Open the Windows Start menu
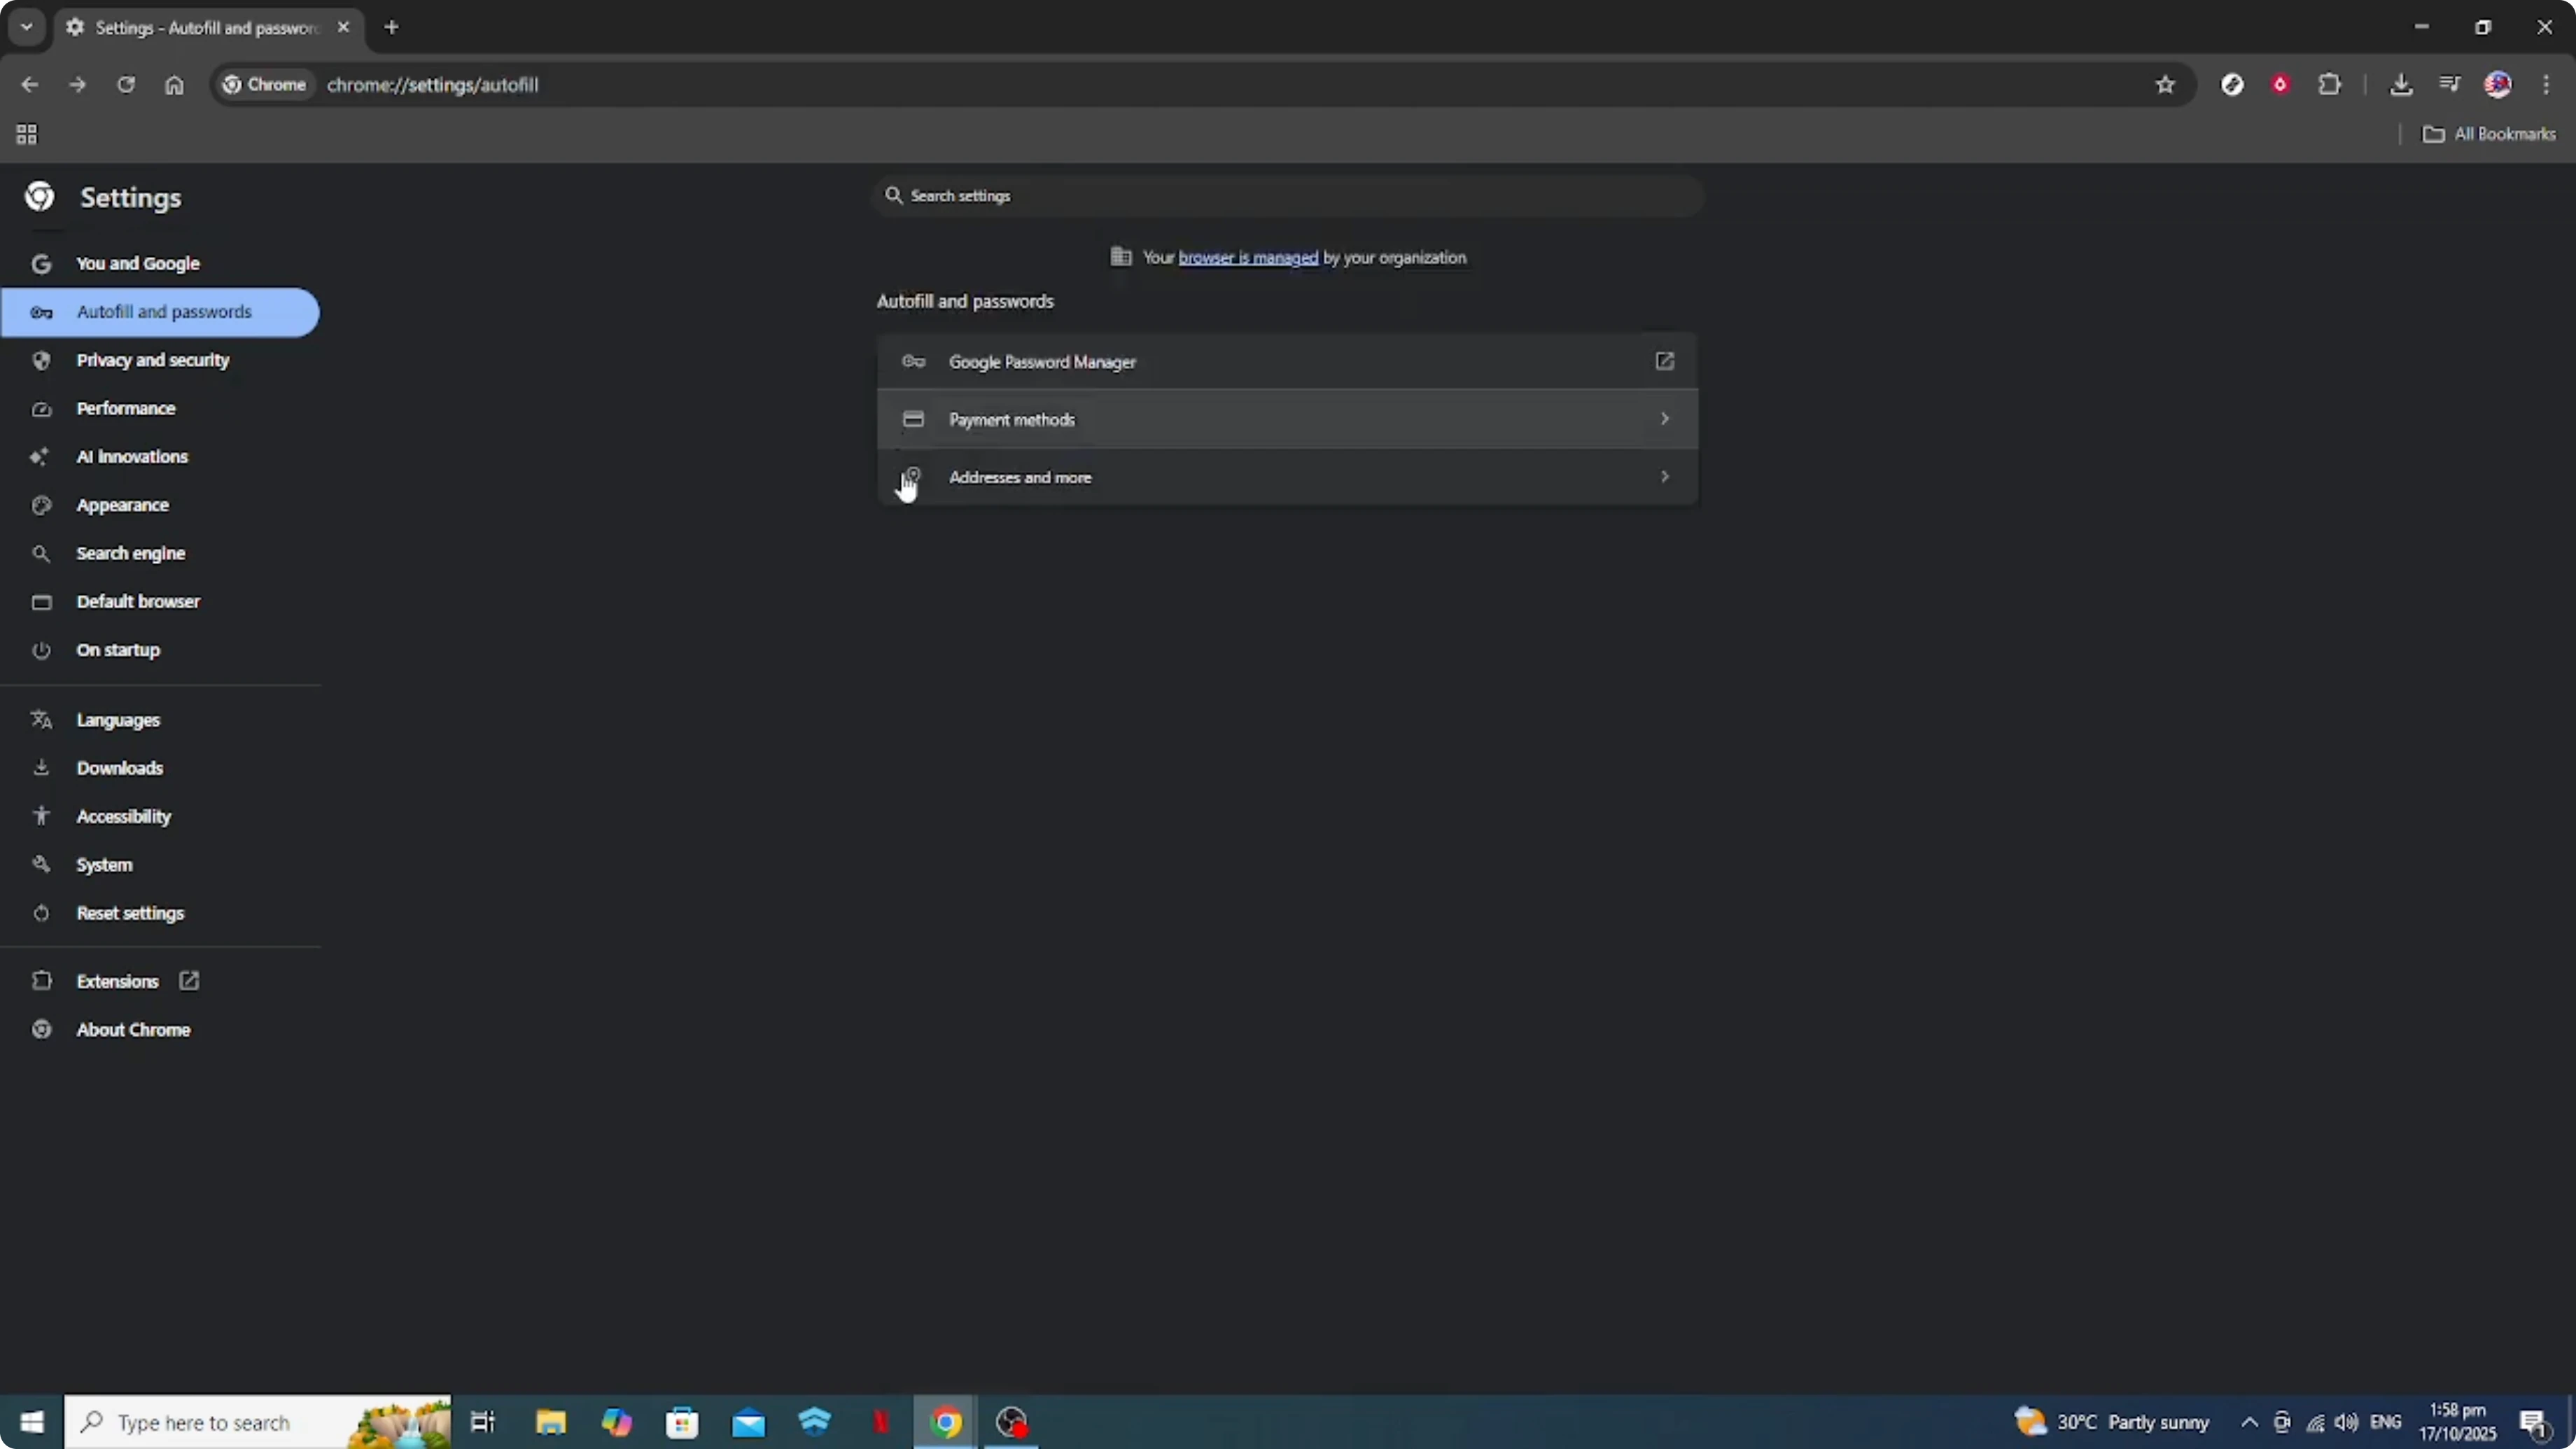This screenshot has width=2576, height=1449. click(32, 1422)
